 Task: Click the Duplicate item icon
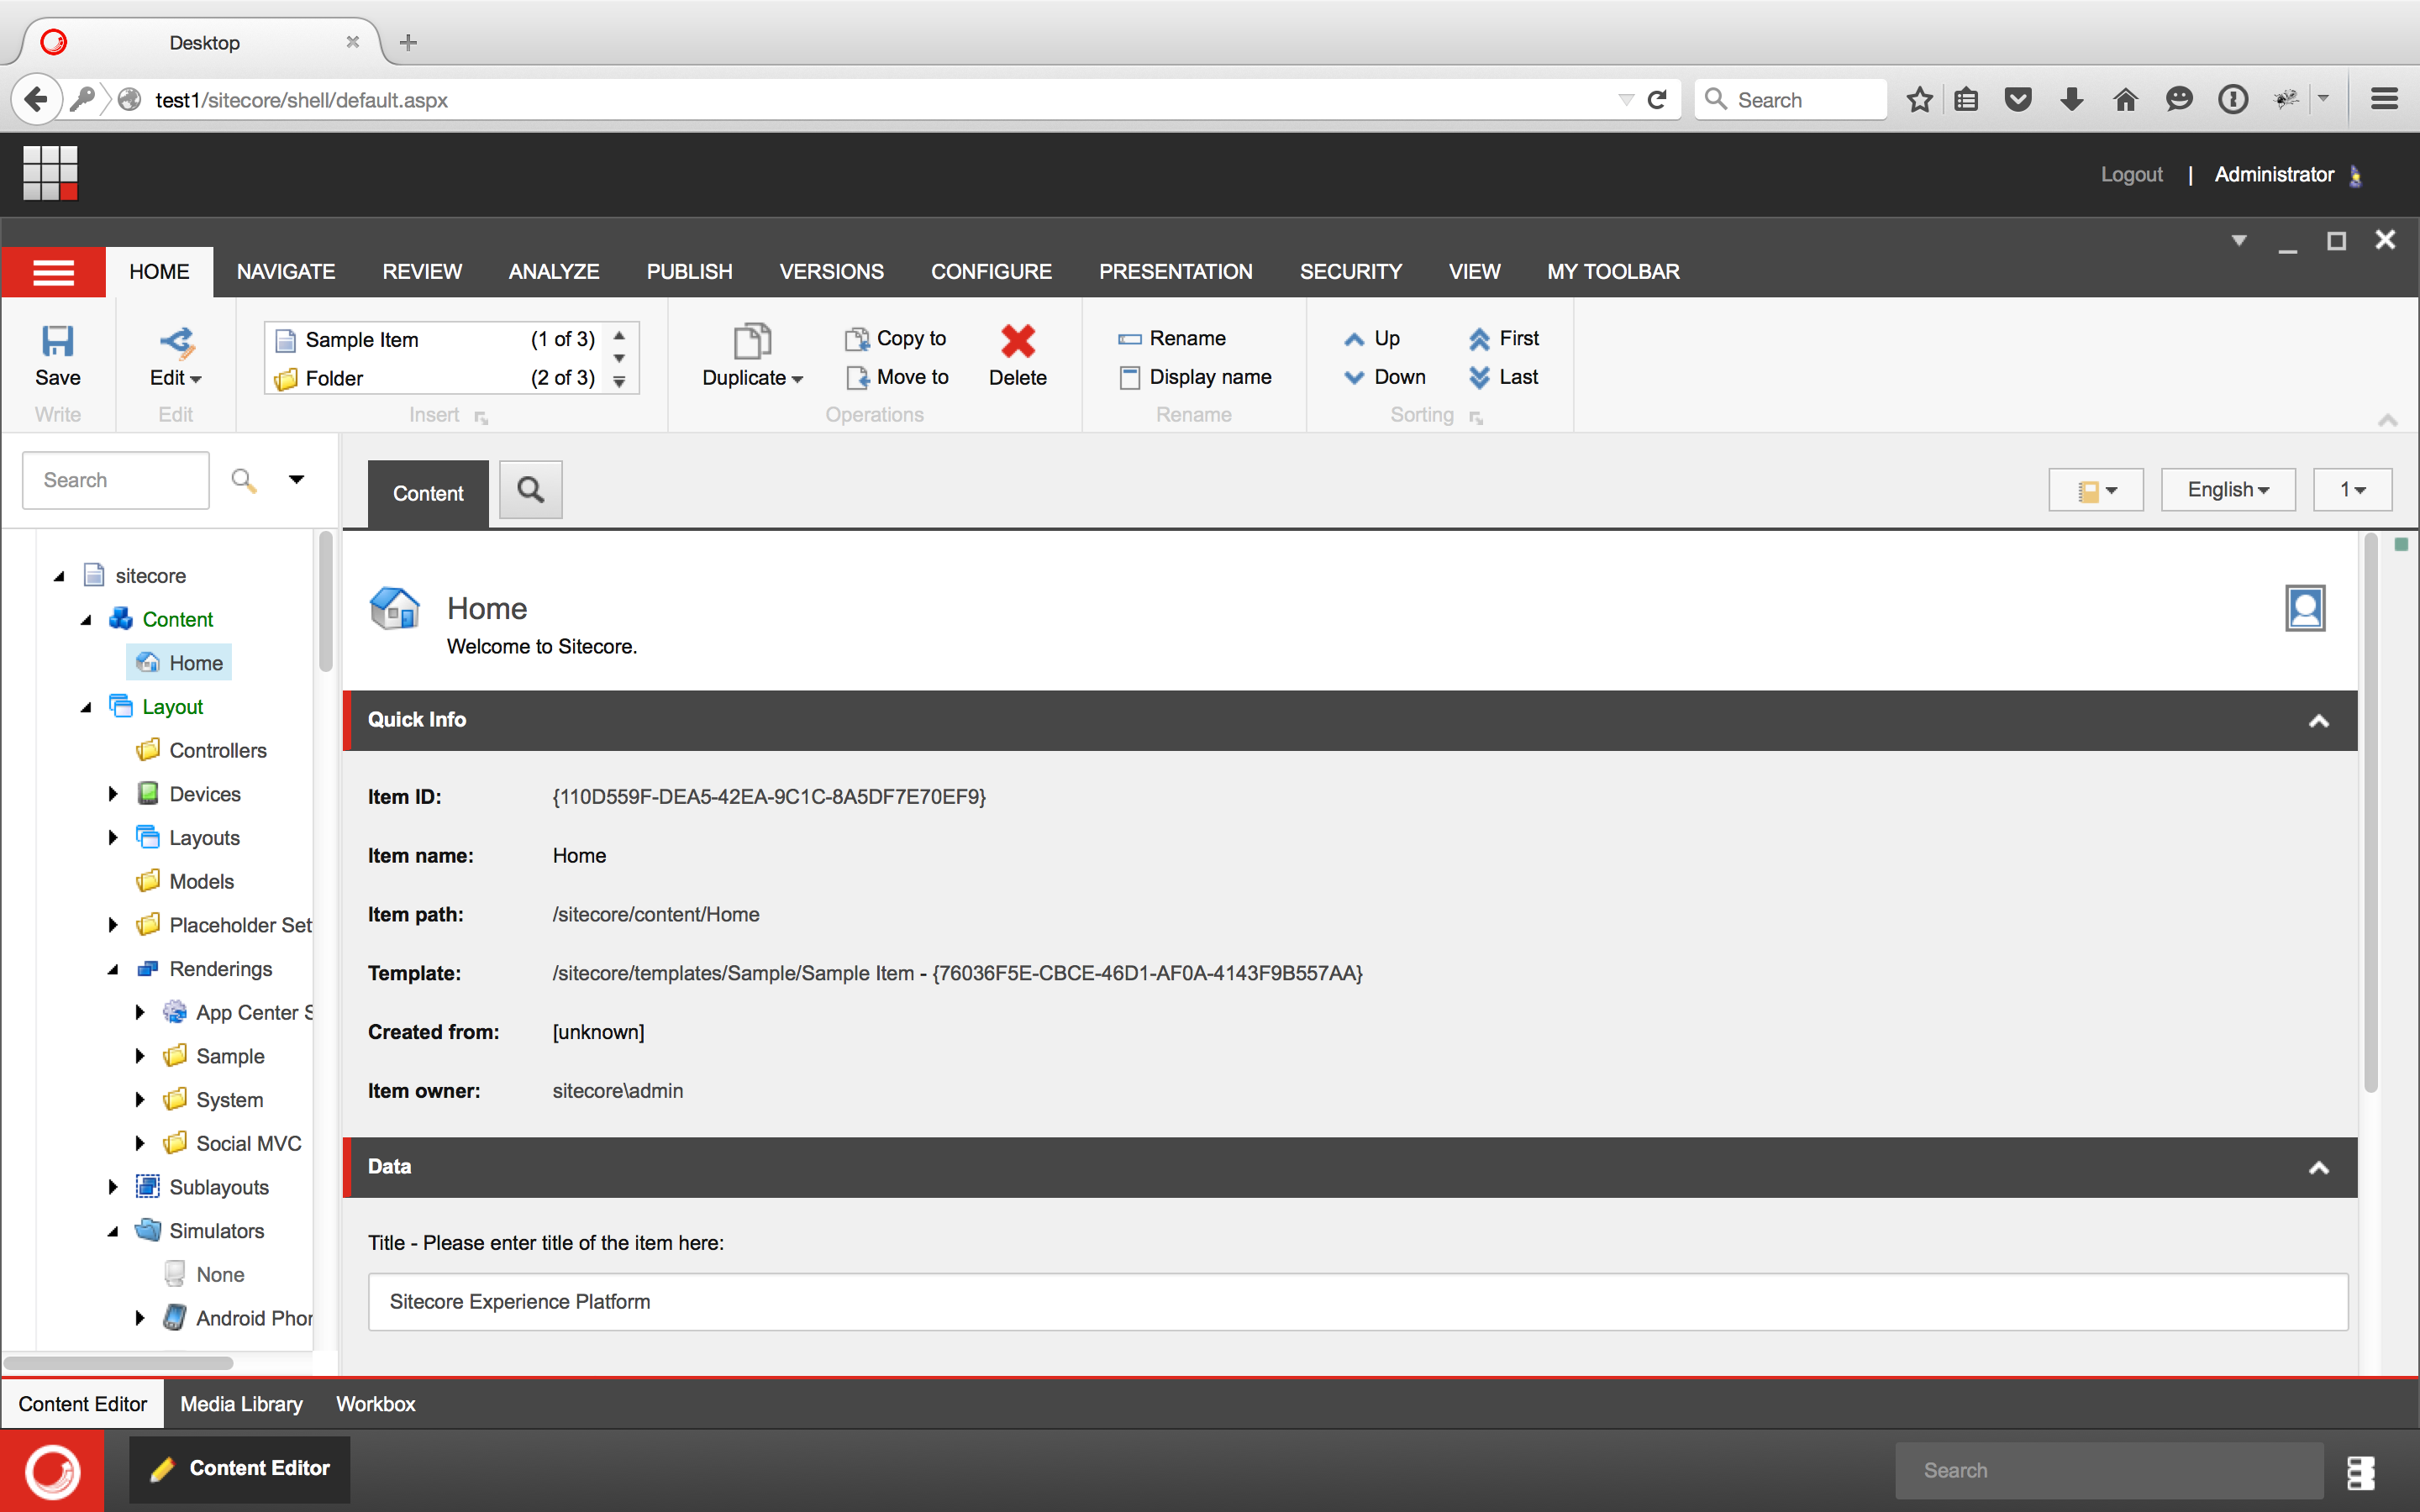(x=752, y=342)
